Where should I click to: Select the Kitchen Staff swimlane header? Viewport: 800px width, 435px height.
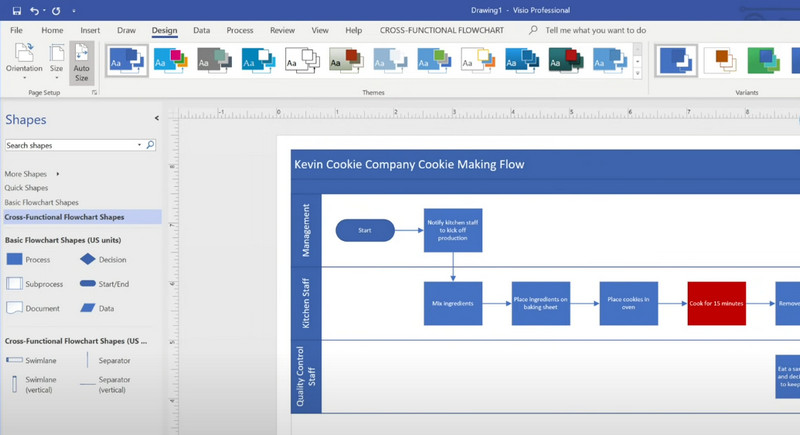(306, 303)
